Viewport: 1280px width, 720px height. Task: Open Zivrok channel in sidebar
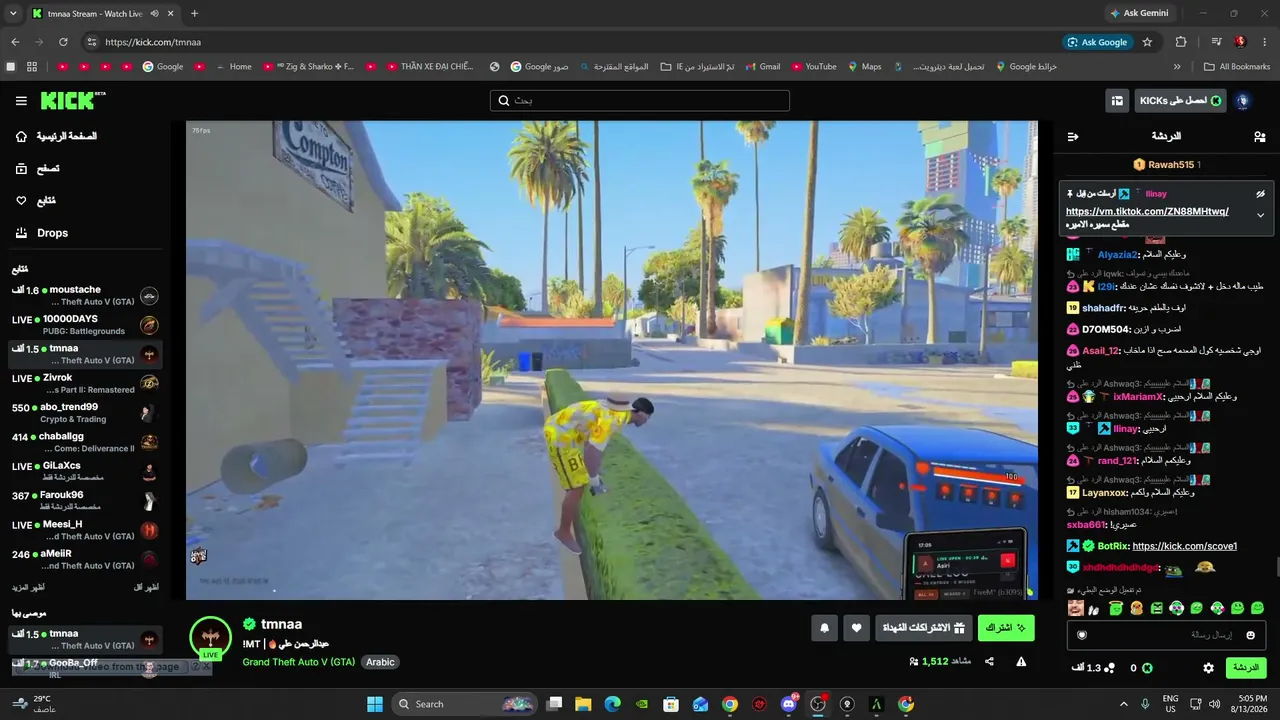click(x=85, y=384)
